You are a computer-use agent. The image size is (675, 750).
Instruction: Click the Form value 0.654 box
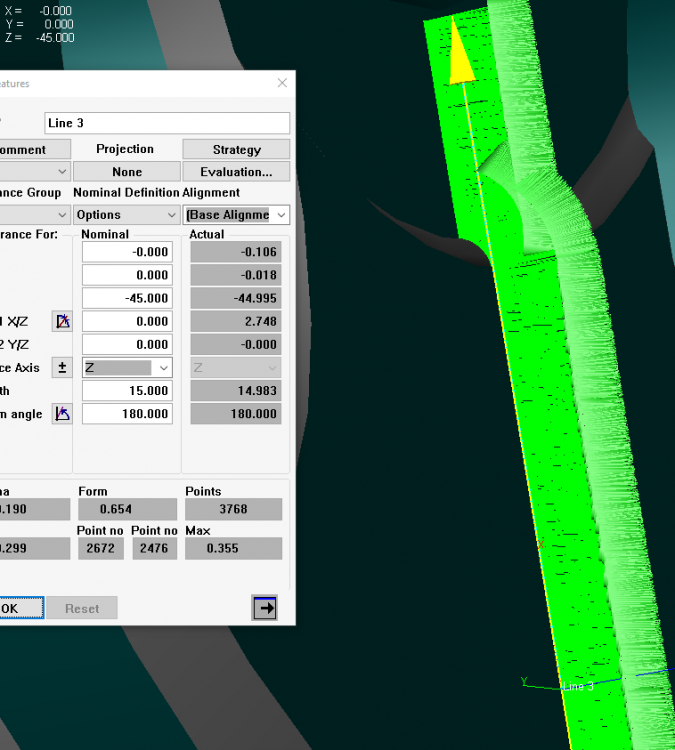126,509
